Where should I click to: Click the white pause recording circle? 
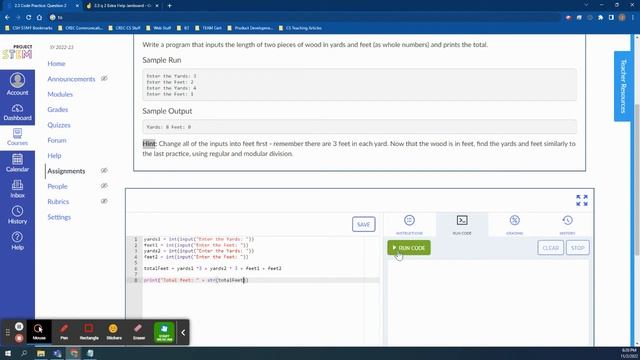coord(19,327)
